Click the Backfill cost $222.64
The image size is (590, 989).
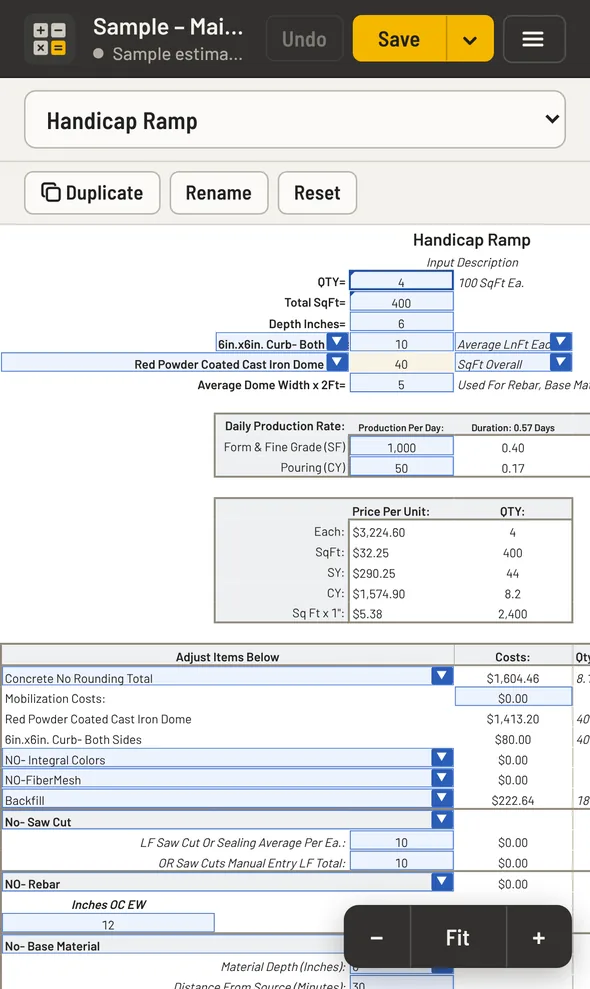pos(513,800)
